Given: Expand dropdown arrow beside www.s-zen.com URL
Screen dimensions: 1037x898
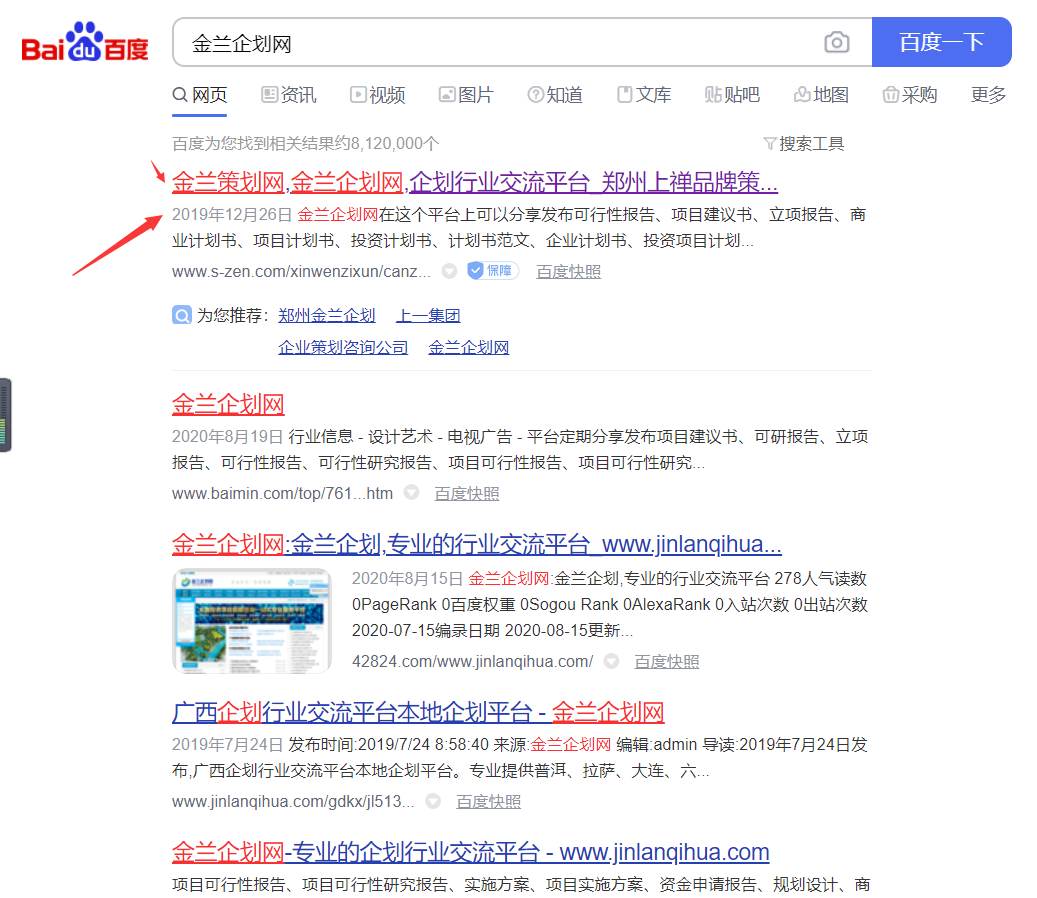Looking at the screenshot, I should [450, 271].
